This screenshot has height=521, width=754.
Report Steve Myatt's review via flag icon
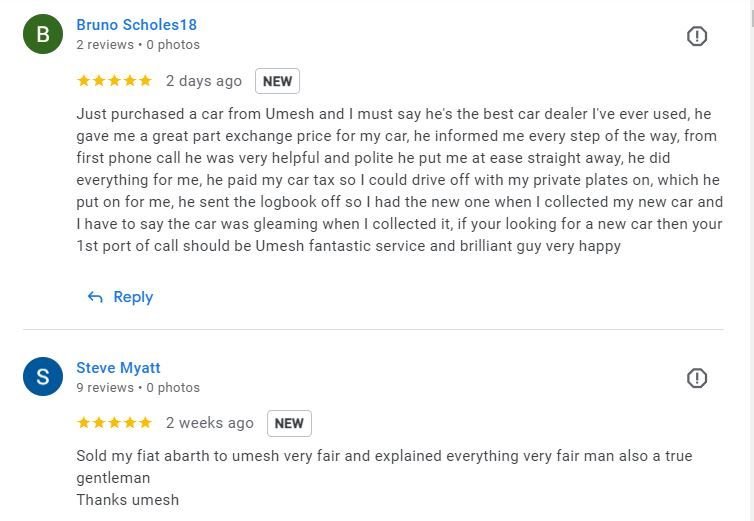point(697,378)
